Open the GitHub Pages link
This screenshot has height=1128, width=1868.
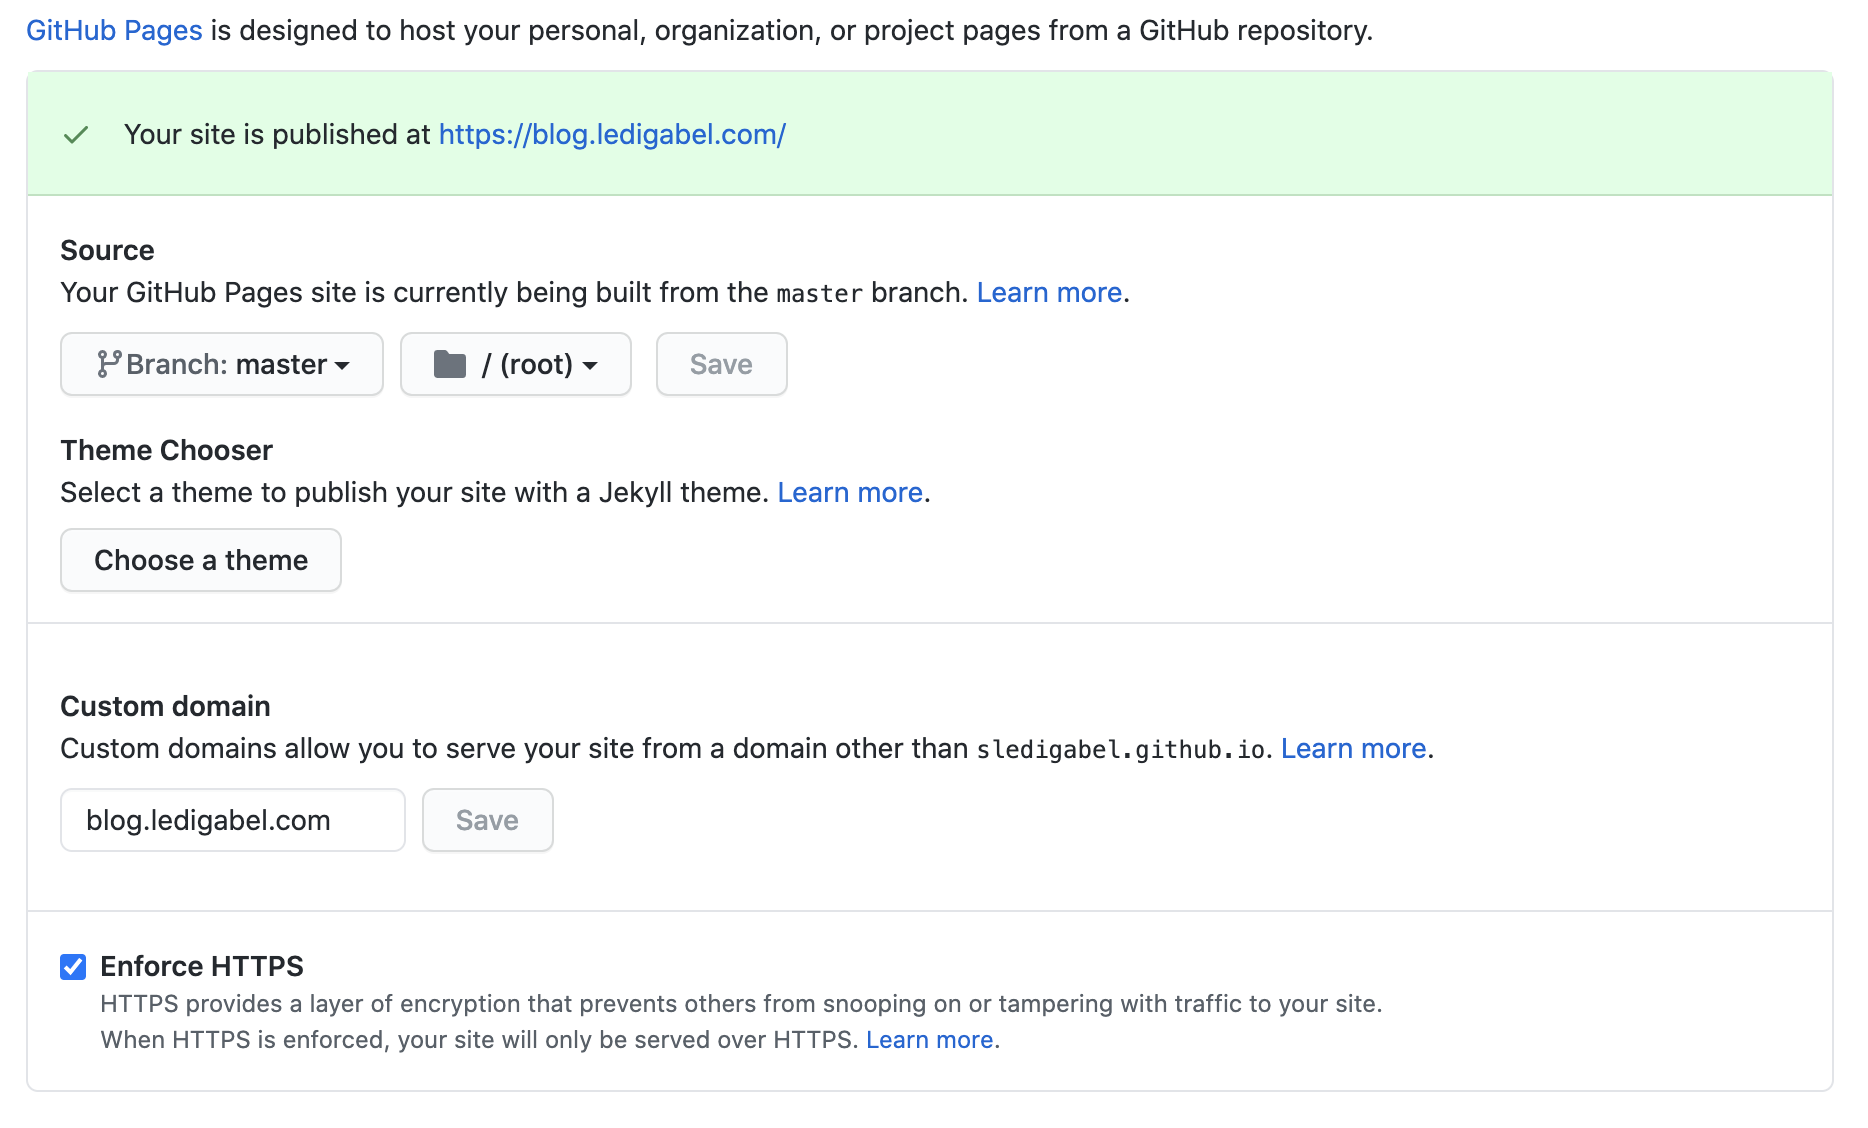113,30
